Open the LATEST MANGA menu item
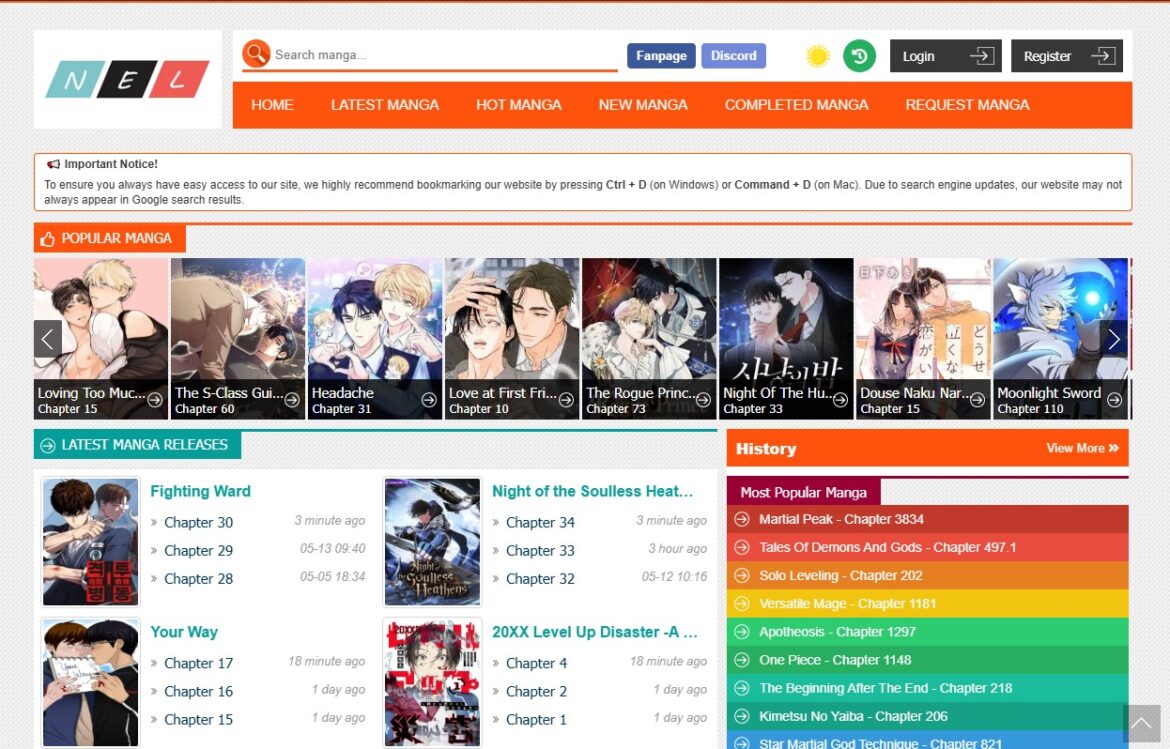The width and height of the screenshot is (1170, 749). click(385, 105)
